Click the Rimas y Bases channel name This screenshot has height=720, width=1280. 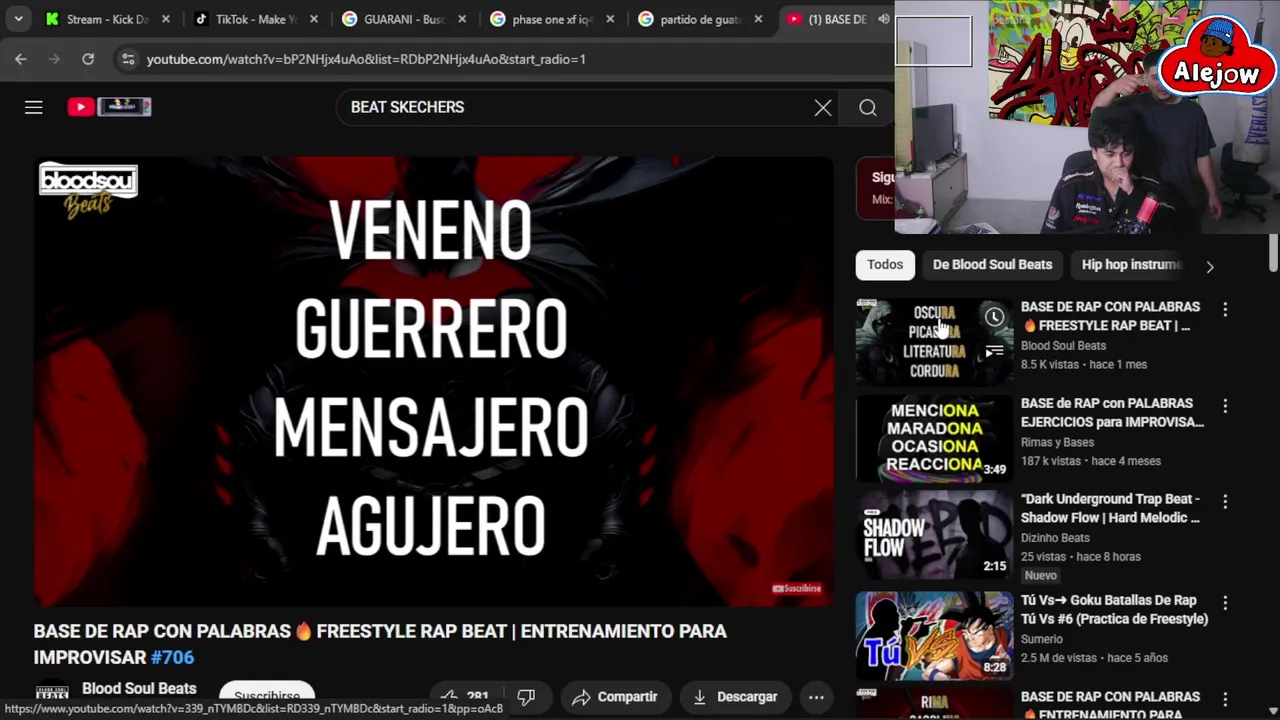[x=1057, y=442]
